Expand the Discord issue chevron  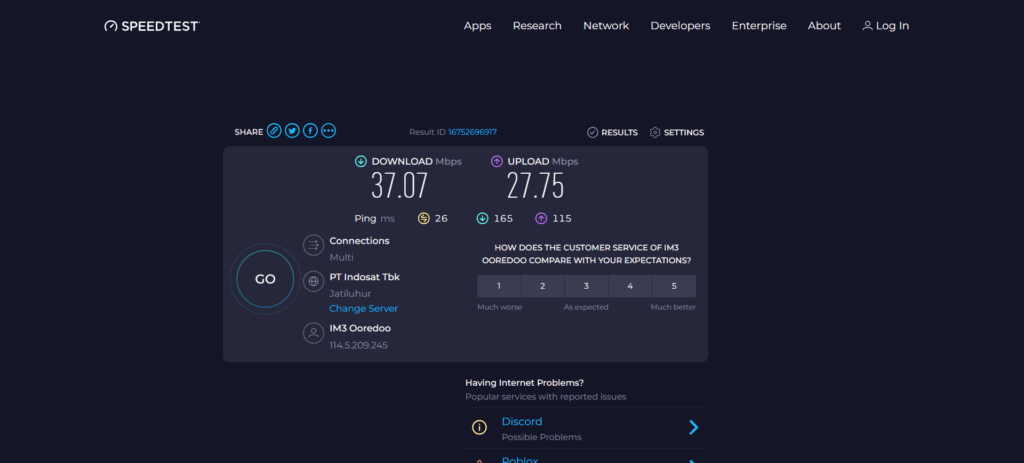coord(694,428)
